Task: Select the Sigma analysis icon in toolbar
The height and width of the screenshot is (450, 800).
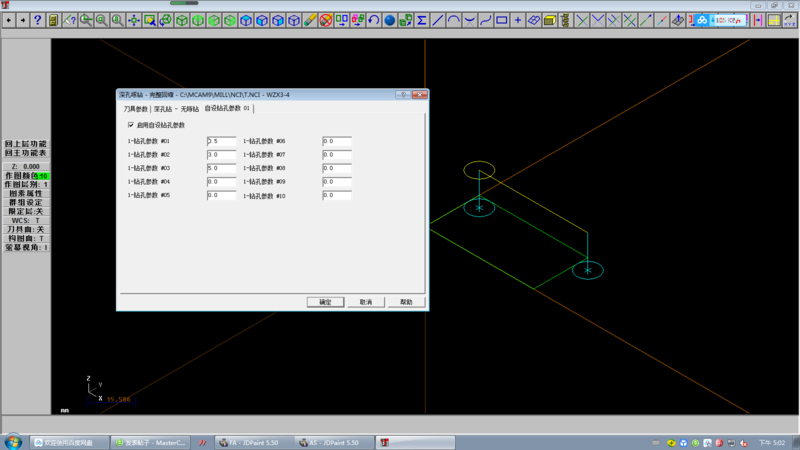Action: pyautogui.click(x=421, y=20)
